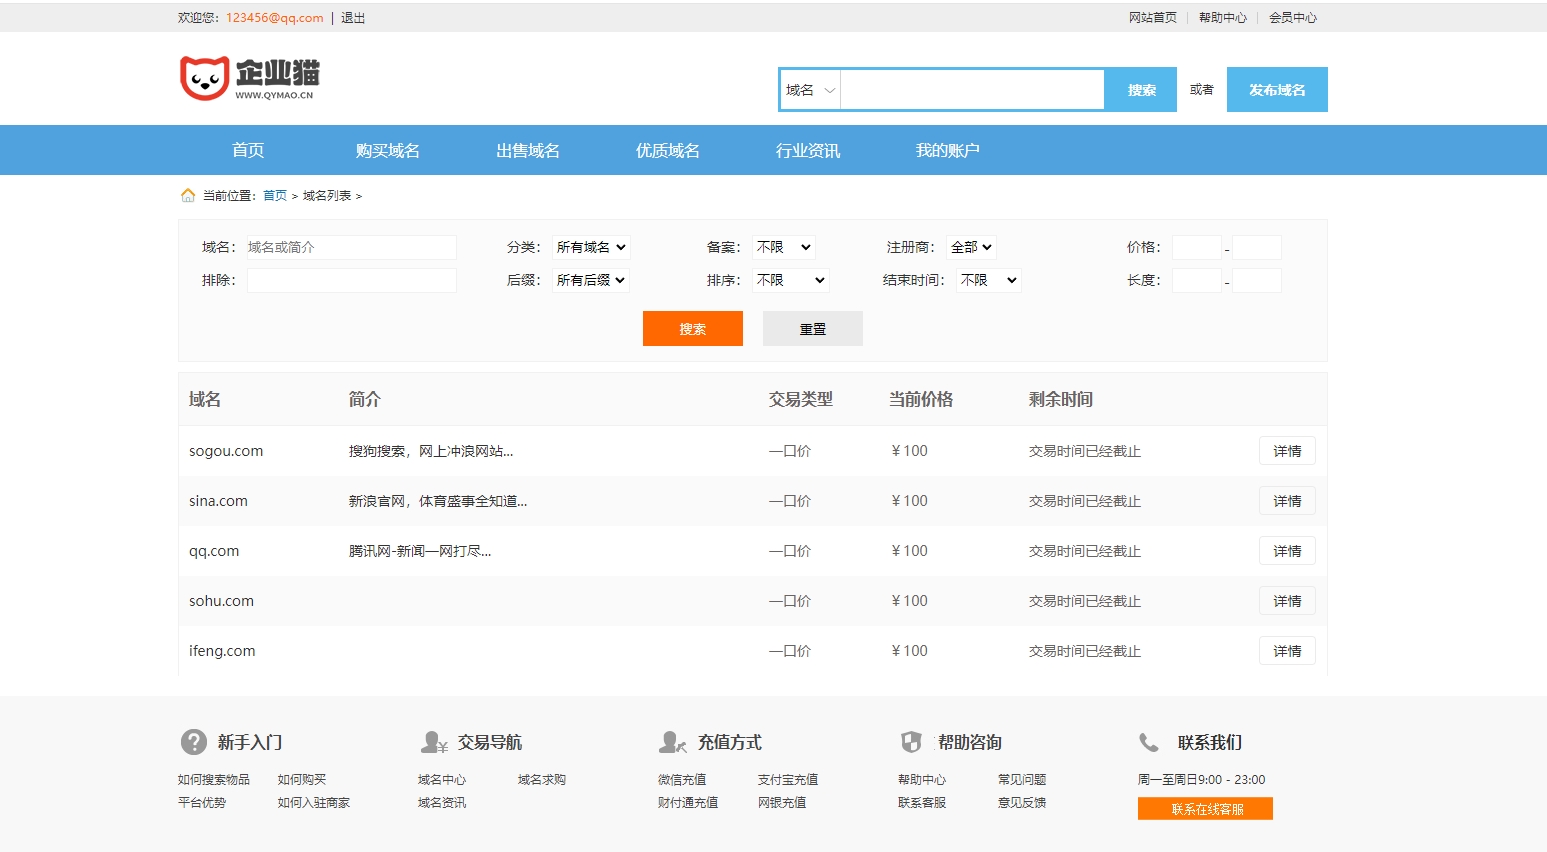1547x852 pixels.
Task: Open 如何入驻商家 footer link
Action: click(x=314, y=803)
